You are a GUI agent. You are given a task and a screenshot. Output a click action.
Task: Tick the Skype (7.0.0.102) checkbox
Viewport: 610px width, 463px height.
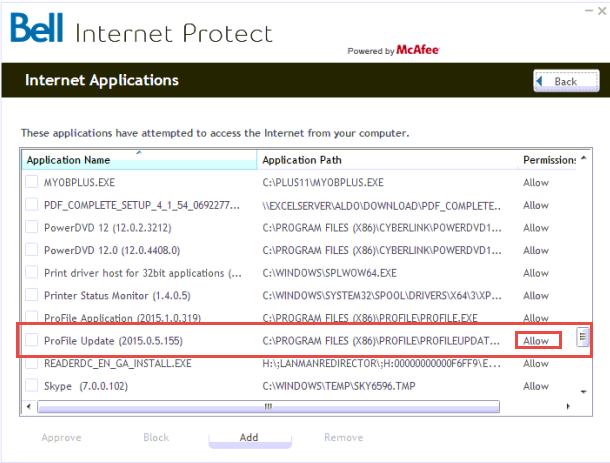[32, 385]
